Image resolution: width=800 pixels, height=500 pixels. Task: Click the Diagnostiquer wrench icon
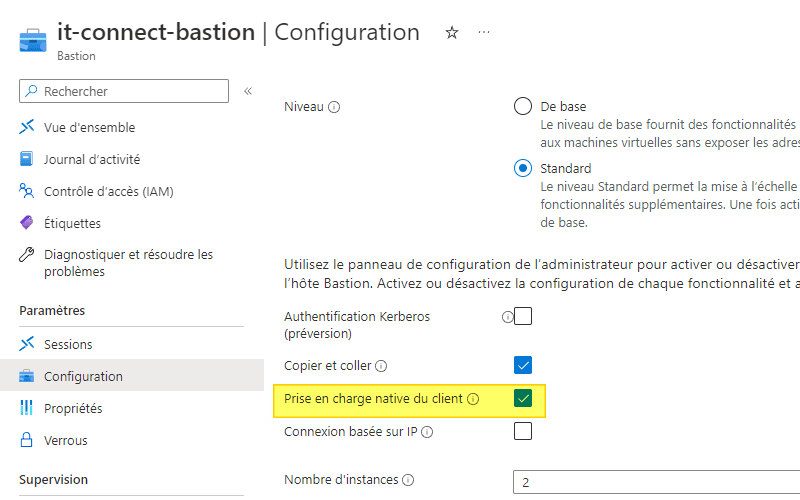click(27, 255)
